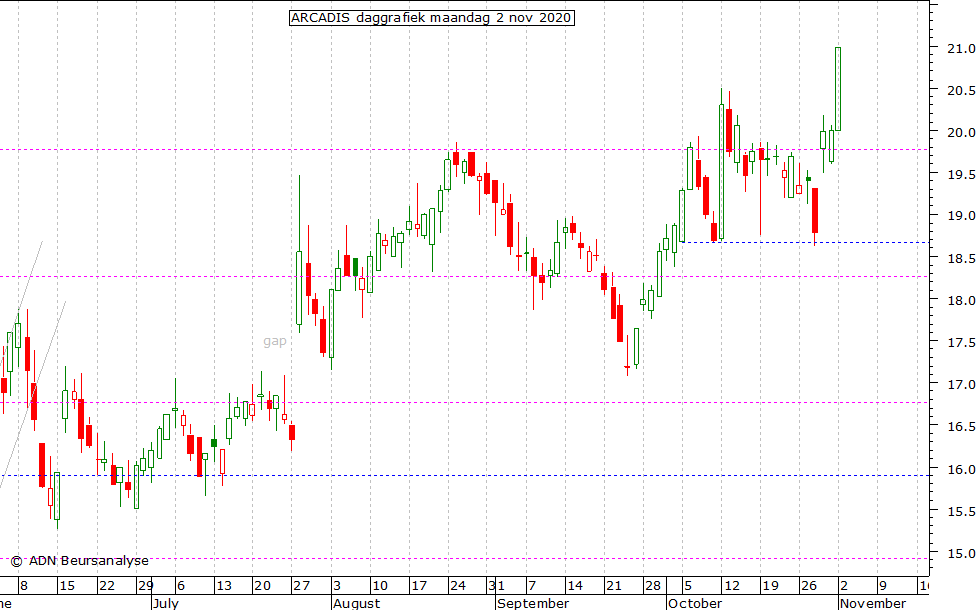Viewport: 980px width, 610px height.
Task: Click date label 27 in July
Action: (x=301, y=586)
